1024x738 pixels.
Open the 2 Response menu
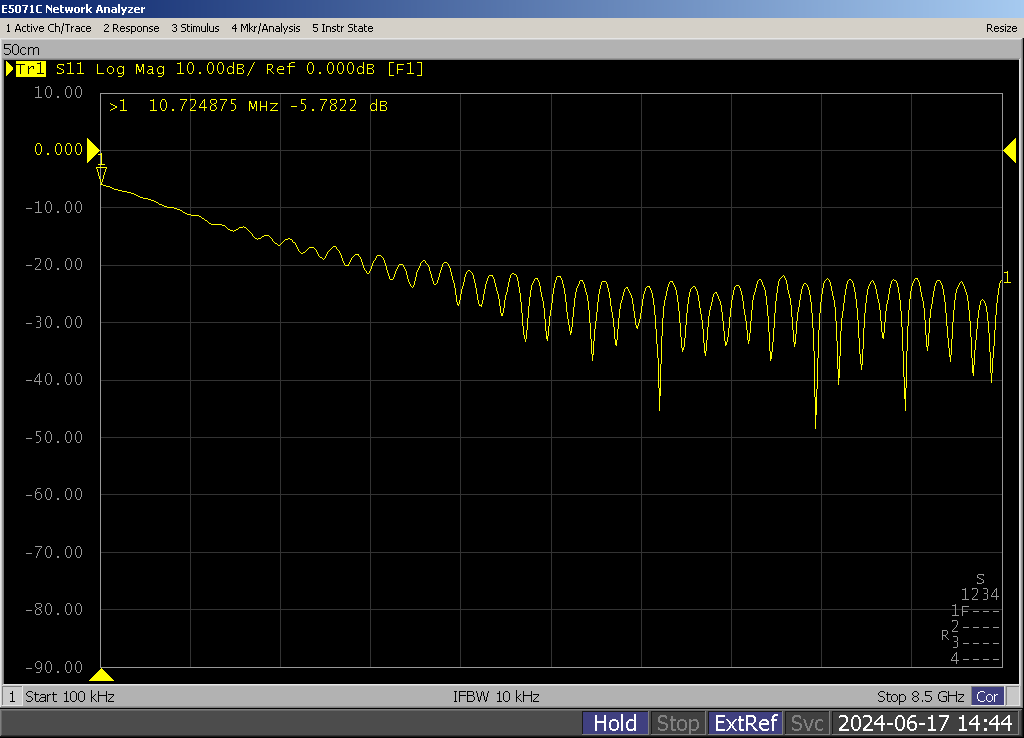tap(131, 28)
